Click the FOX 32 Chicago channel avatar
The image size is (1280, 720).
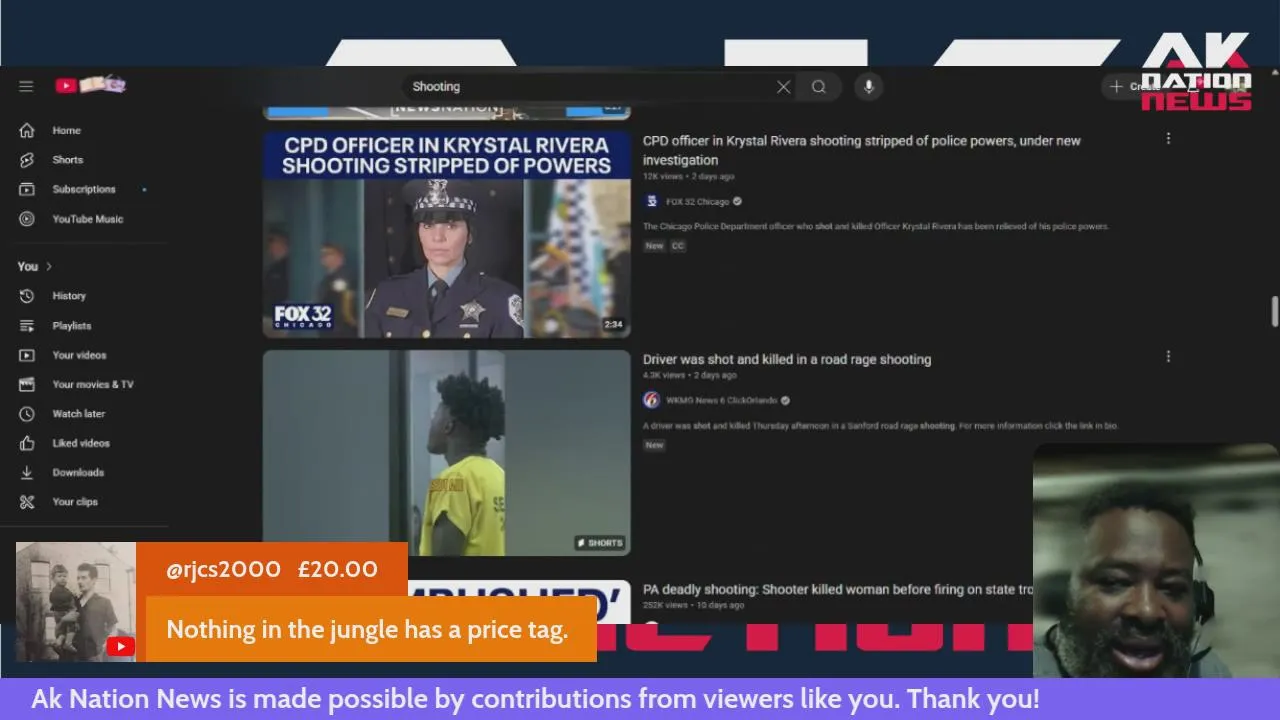click(x=651, y=202)
